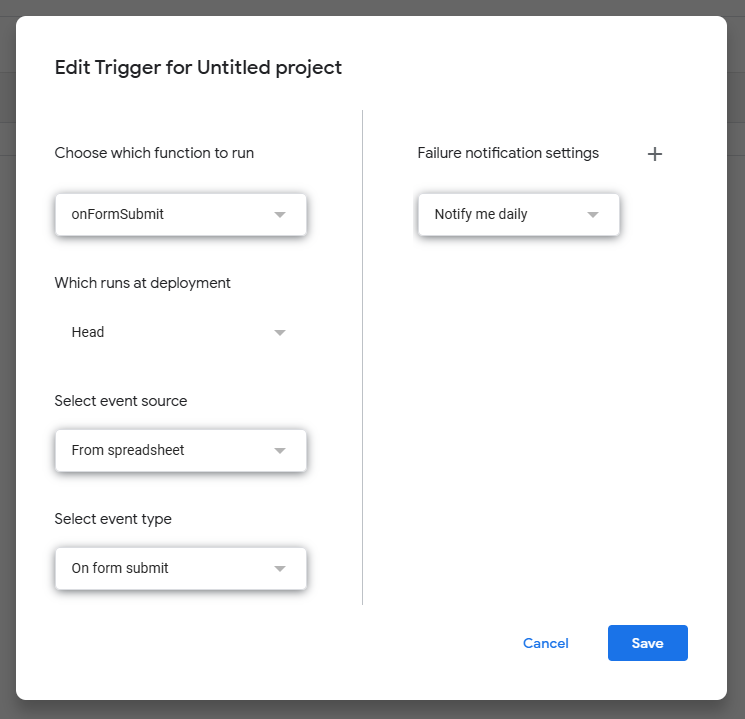The width and height of the screenshot is (745, 719).
Task: Open the onFormSubmit function dropdown
Action: pos(181,214)
